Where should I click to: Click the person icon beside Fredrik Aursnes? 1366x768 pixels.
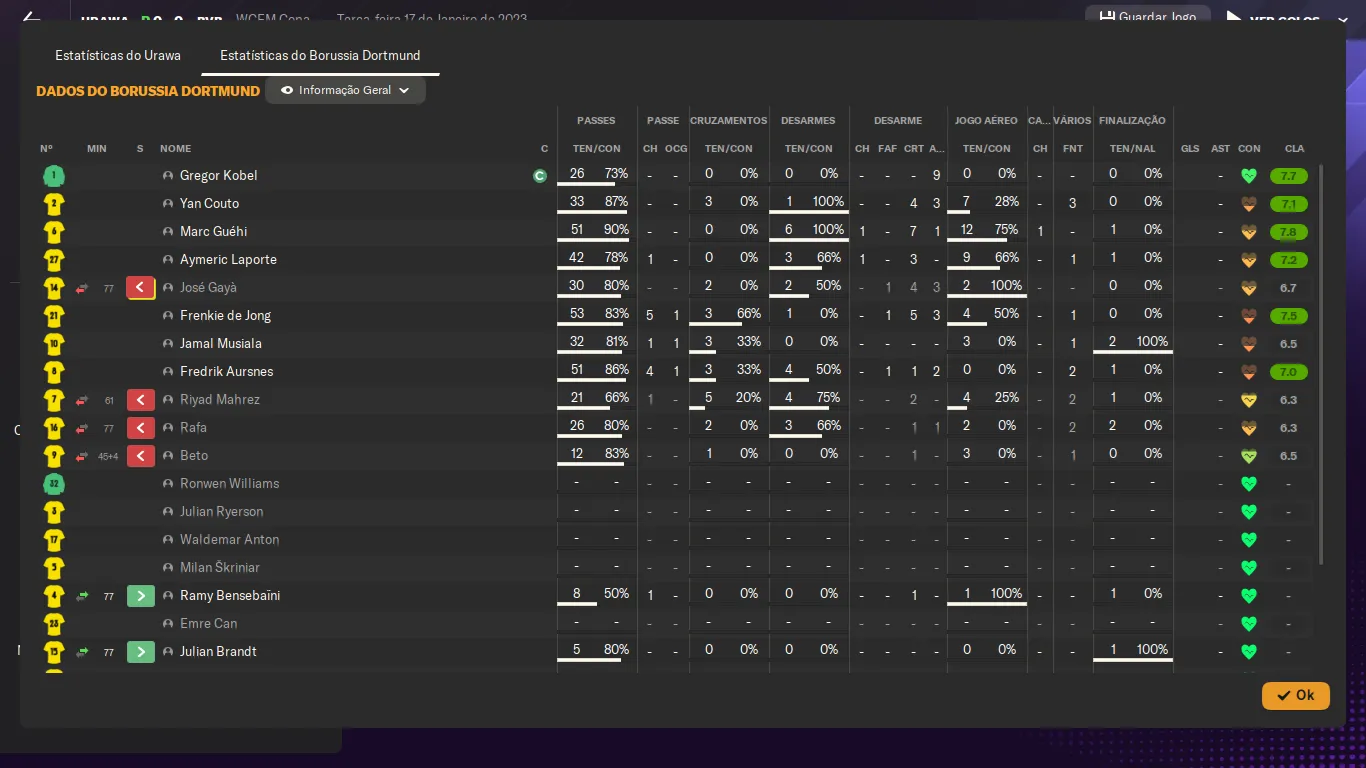click(x=168, y=372)
